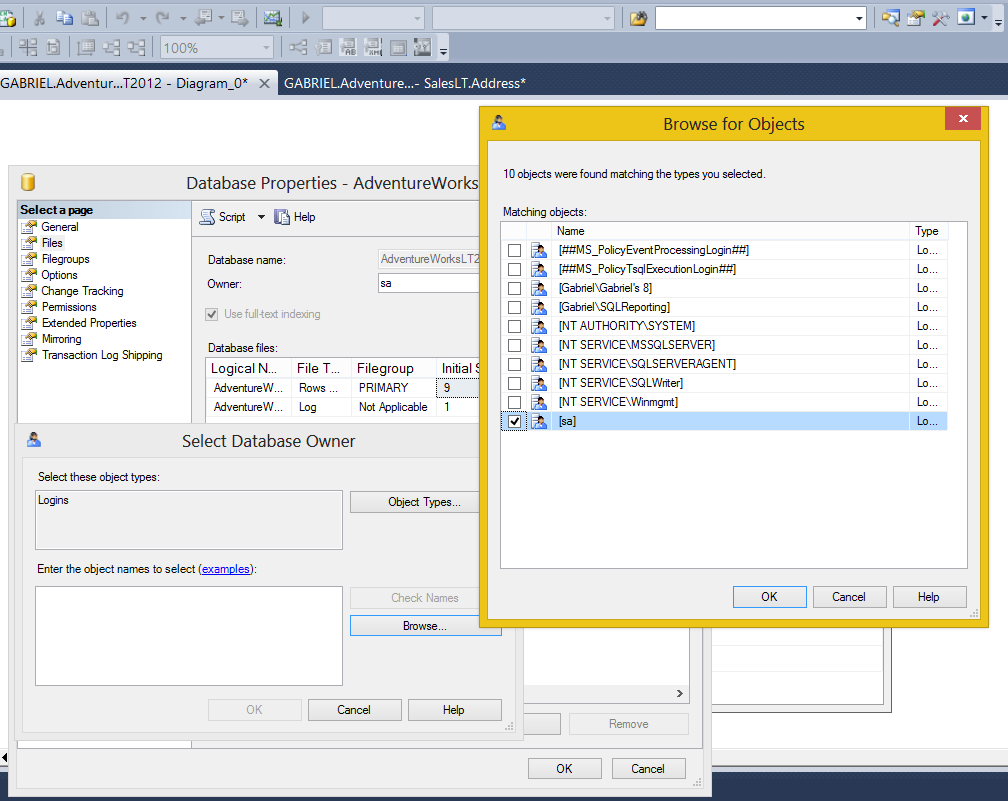Click the horizontal scrollbar right arrow
This screenshot has height=801, width=1008.
[x=680, y=693]
